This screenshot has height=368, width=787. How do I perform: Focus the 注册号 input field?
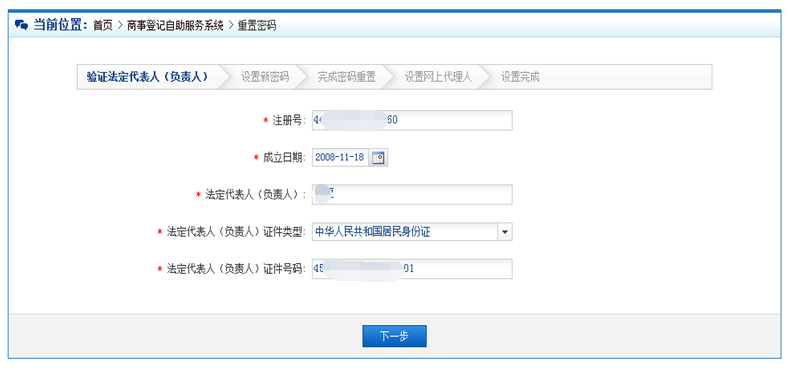pos(412,120)
